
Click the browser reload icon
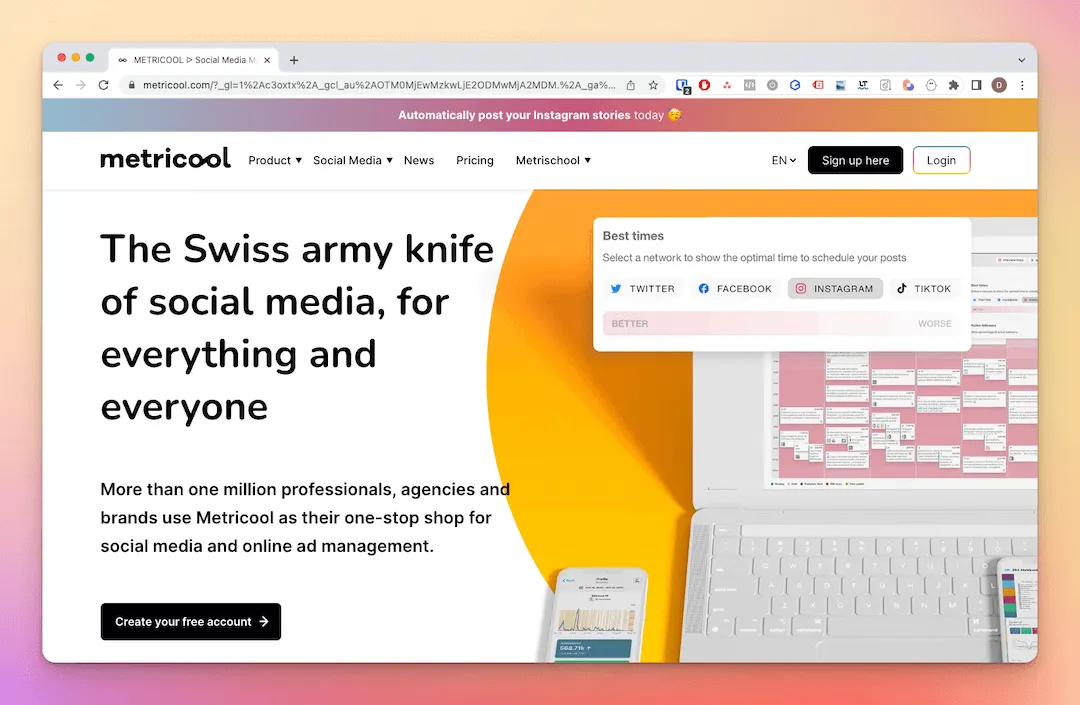tap(103, 85)
